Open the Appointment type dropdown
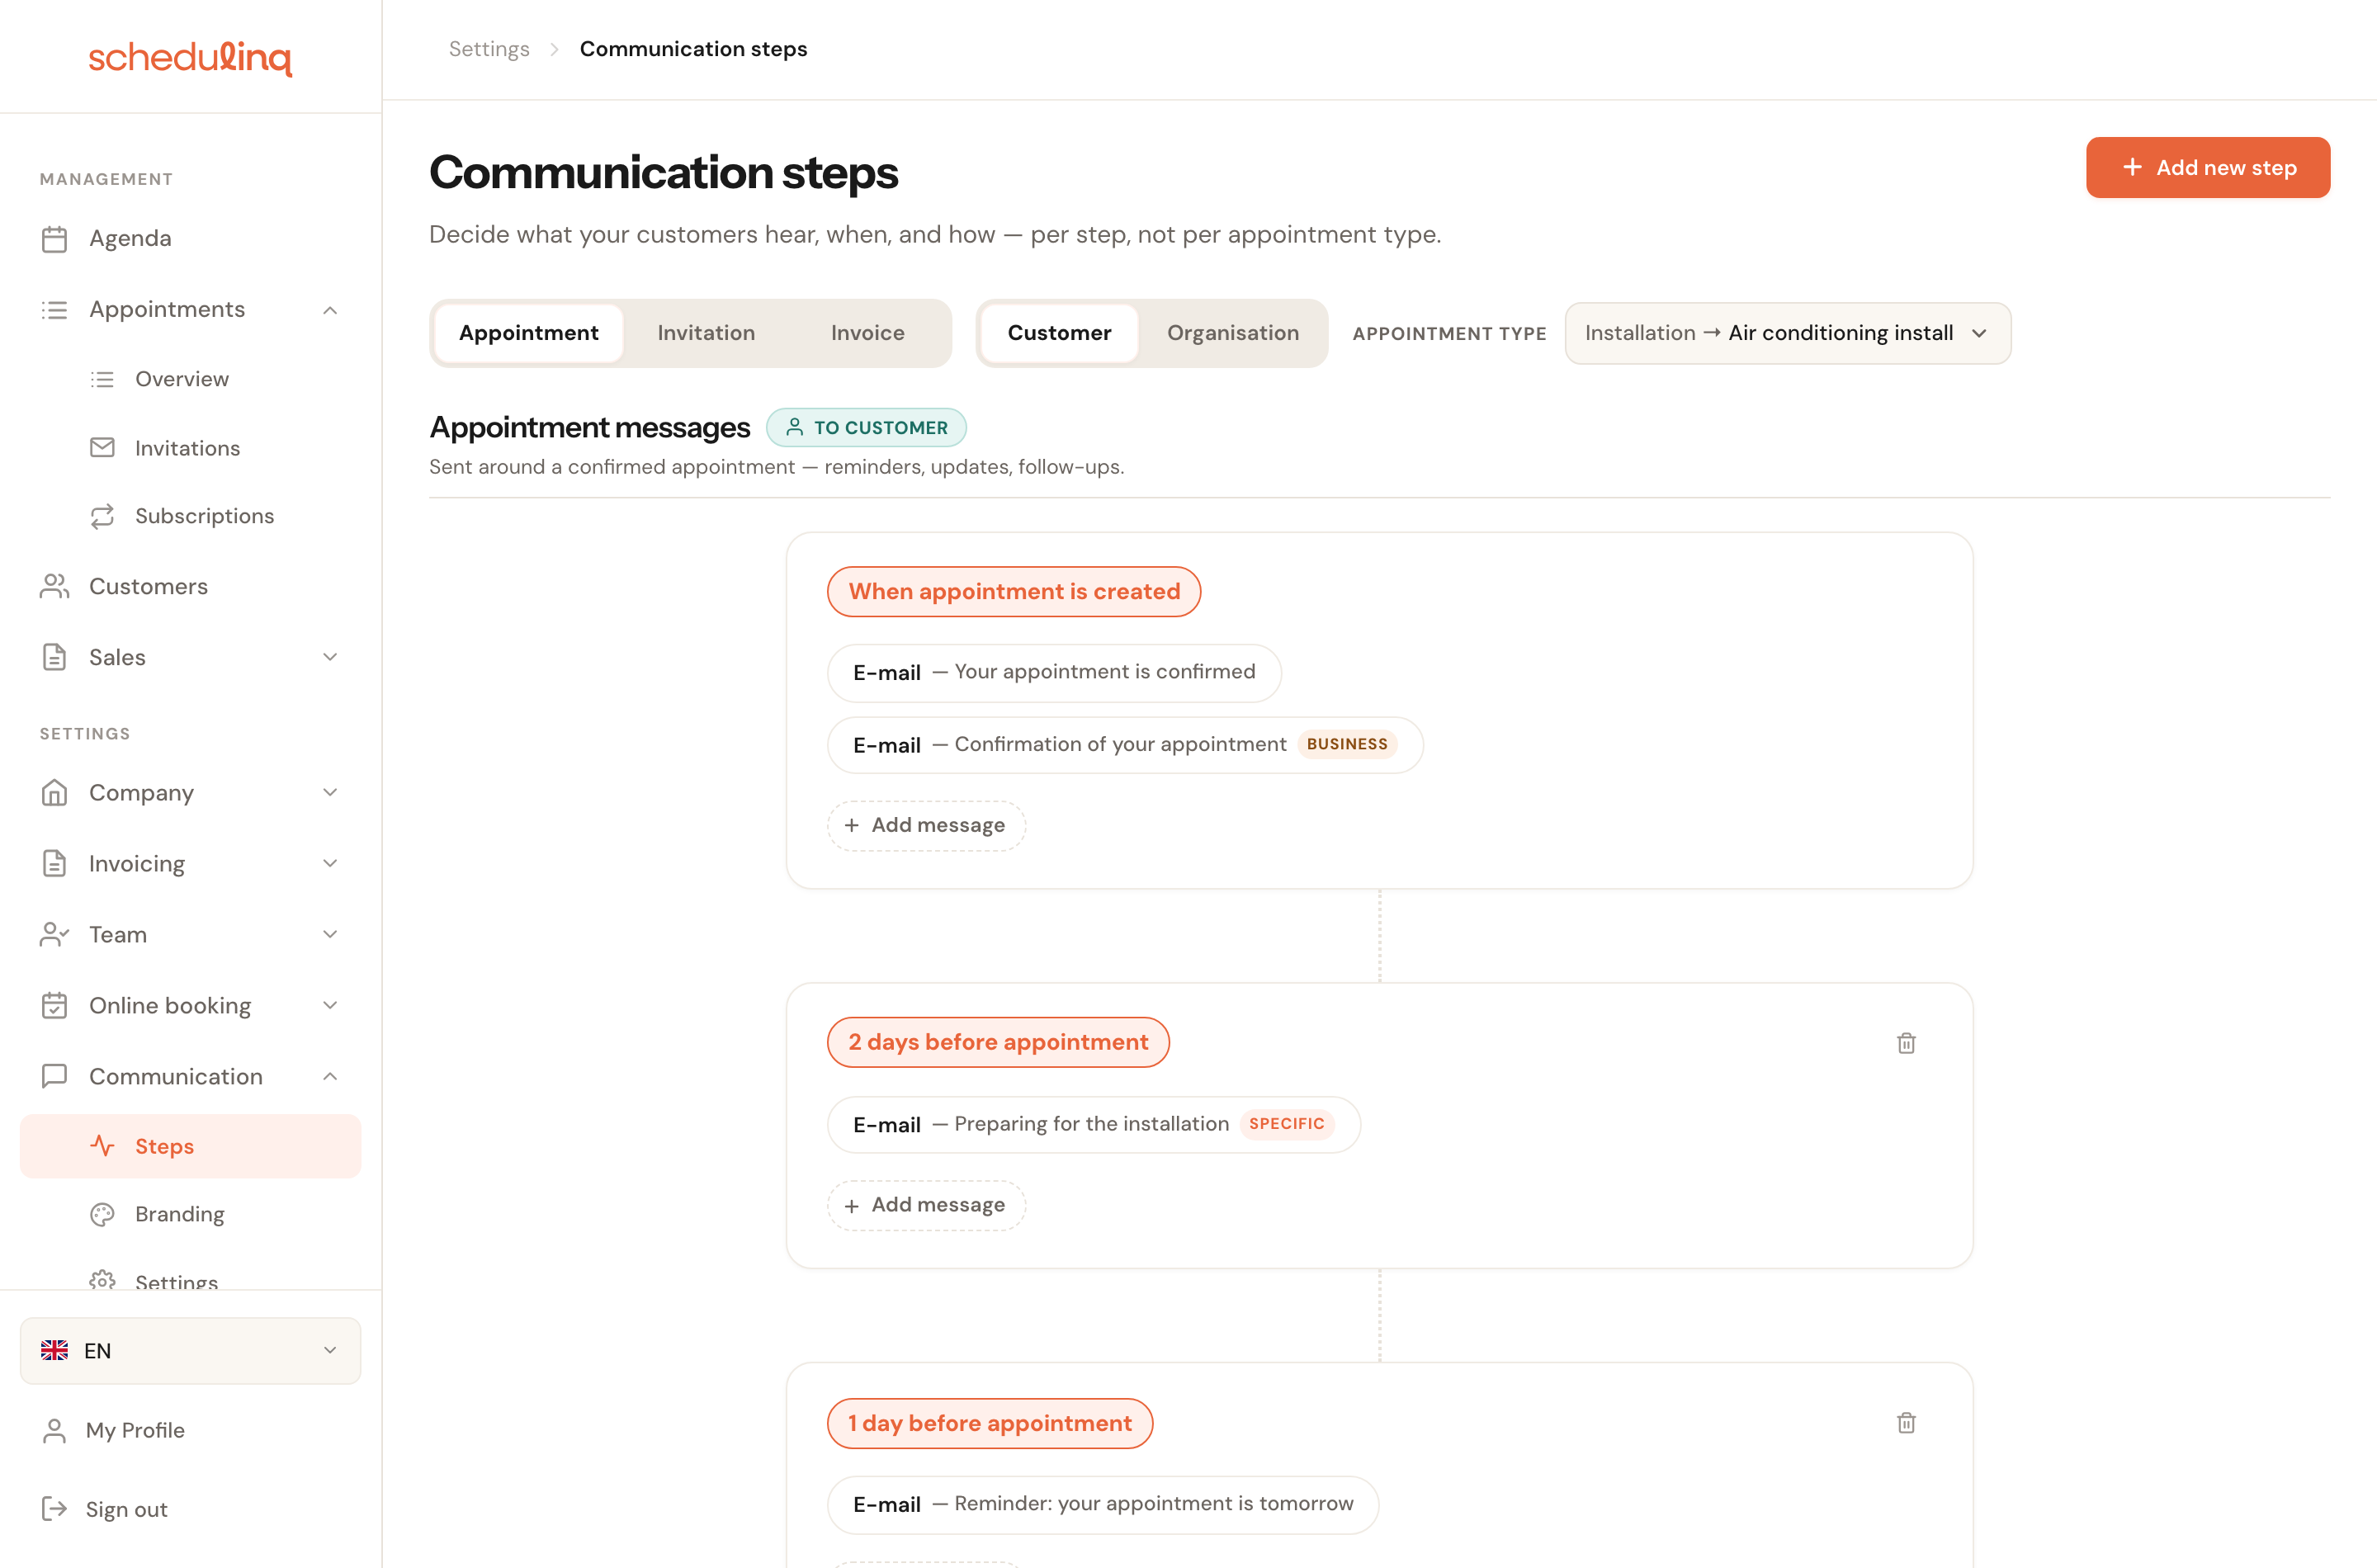The height and width of the screenshot is (1568, 2377). 1787,333
